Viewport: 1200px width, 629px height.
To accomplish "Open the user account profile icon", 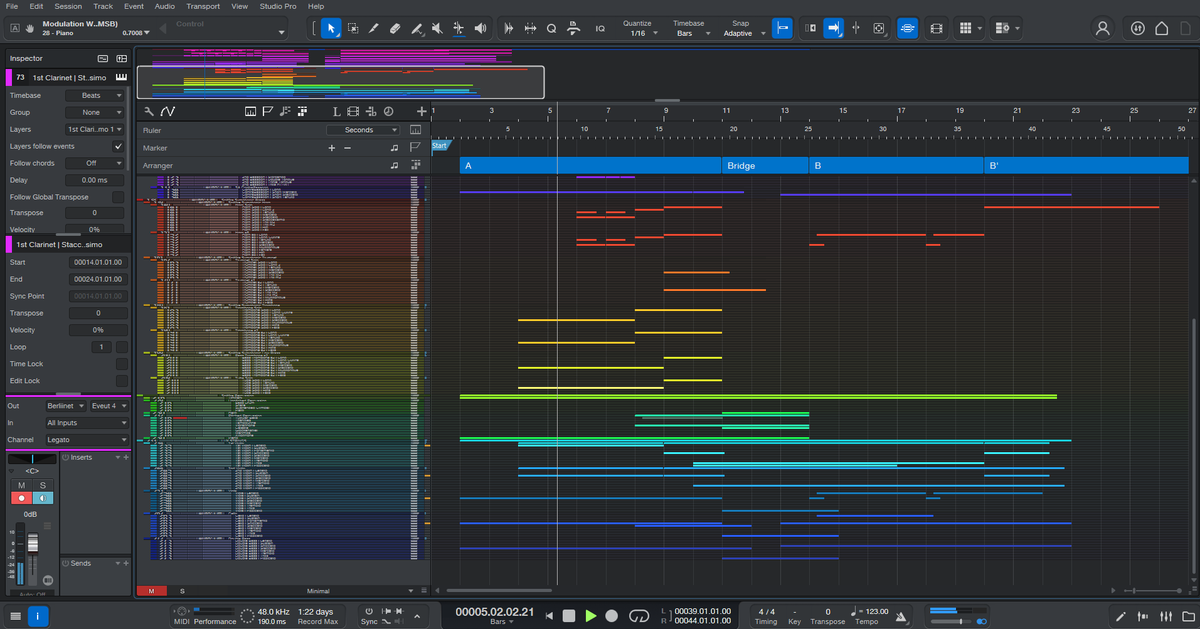I will 1103,28.
